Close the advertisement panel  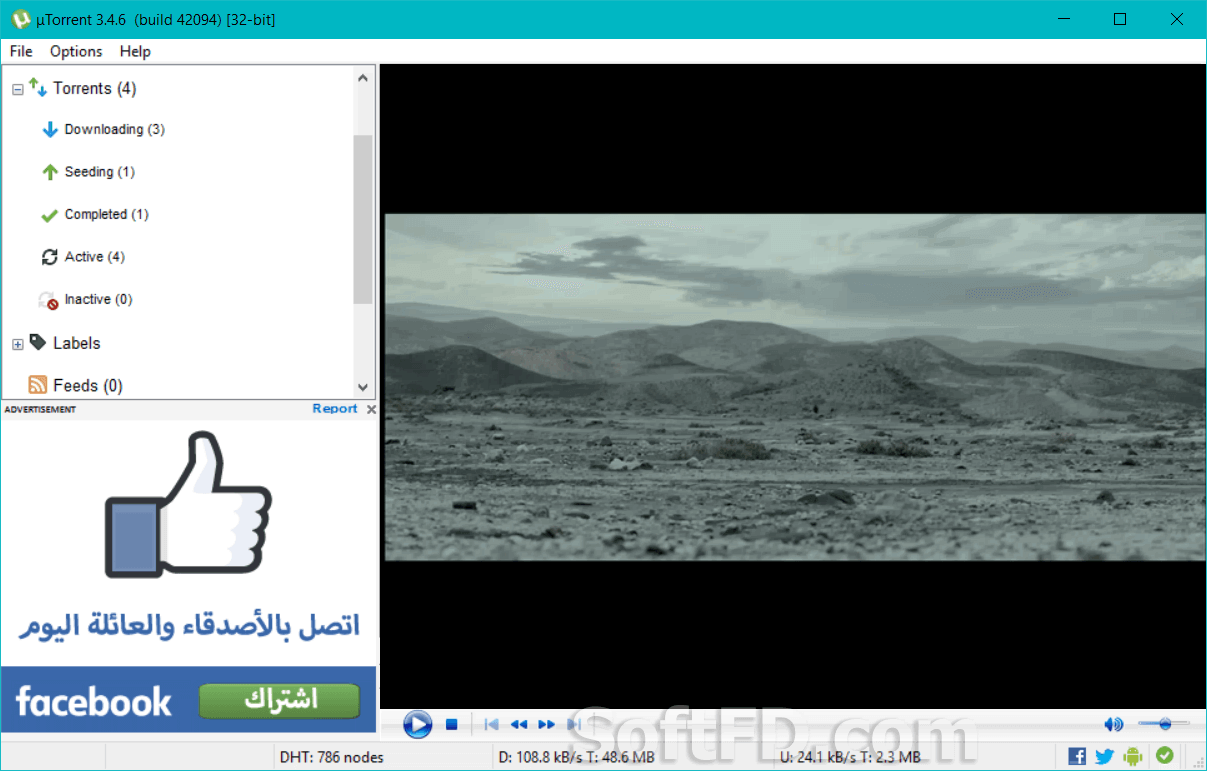tap(371, 409)
